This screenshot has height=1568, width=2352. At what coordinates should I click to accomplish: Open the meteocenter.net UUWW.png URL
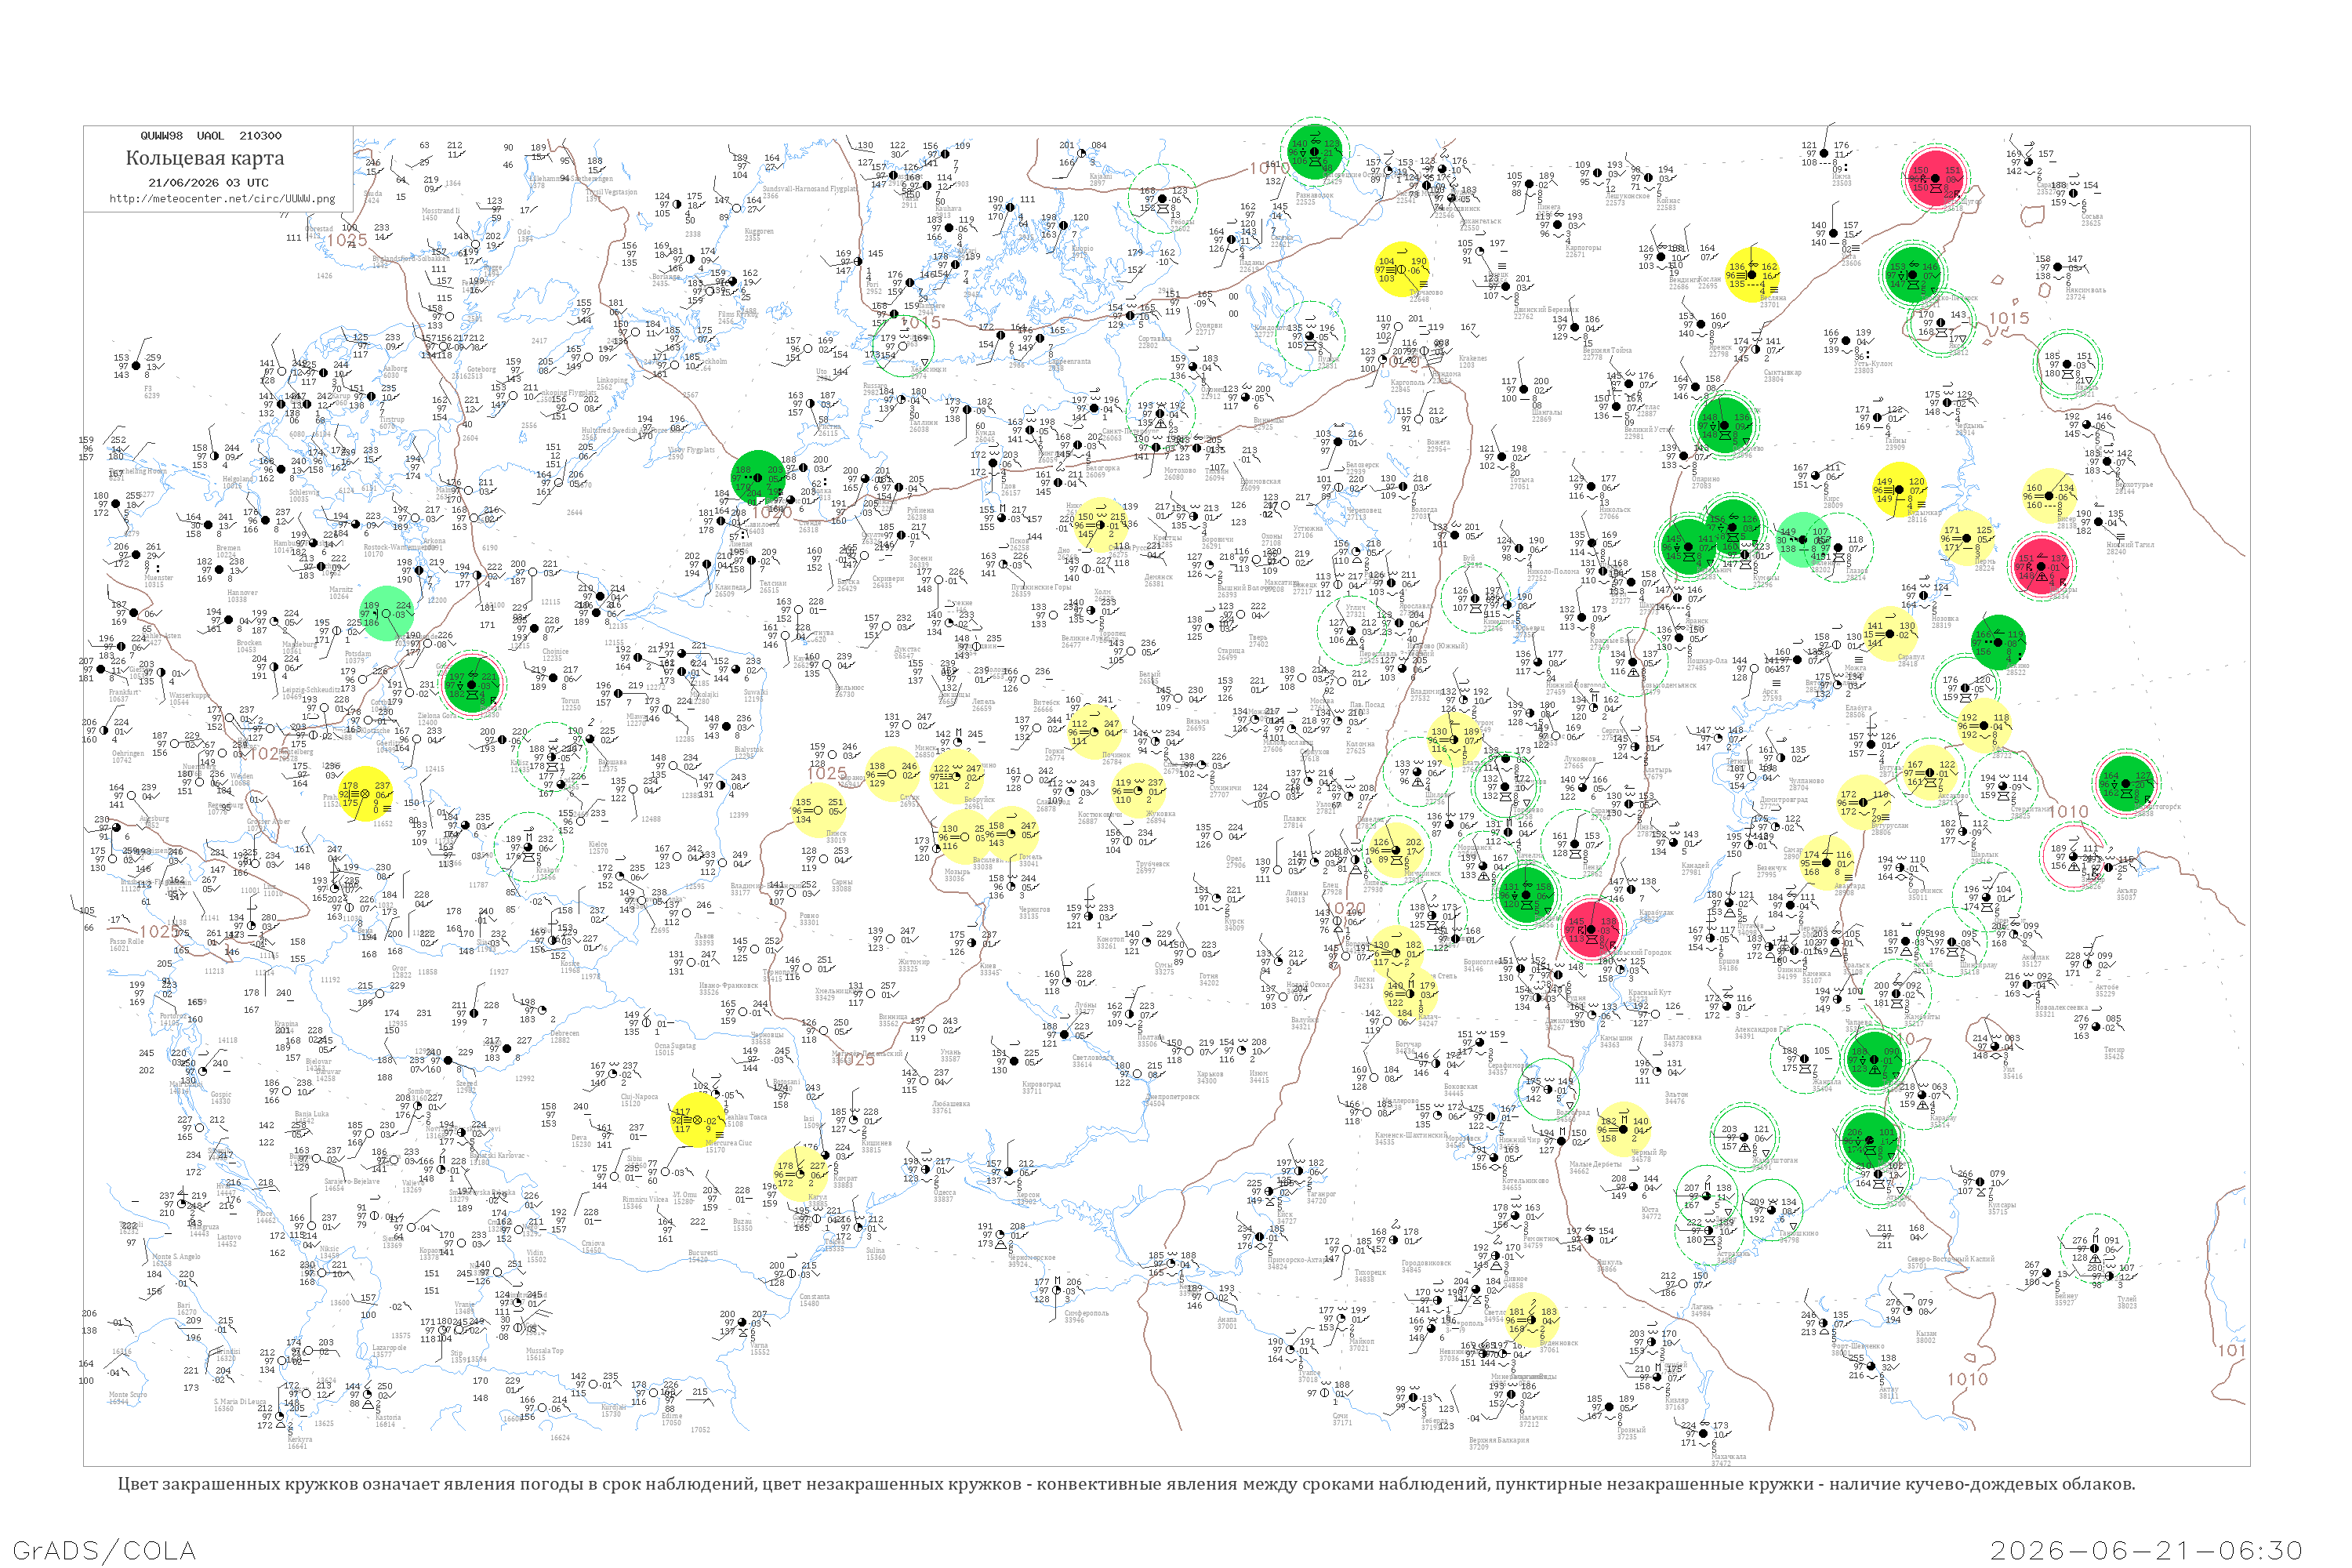pos(222,198)
